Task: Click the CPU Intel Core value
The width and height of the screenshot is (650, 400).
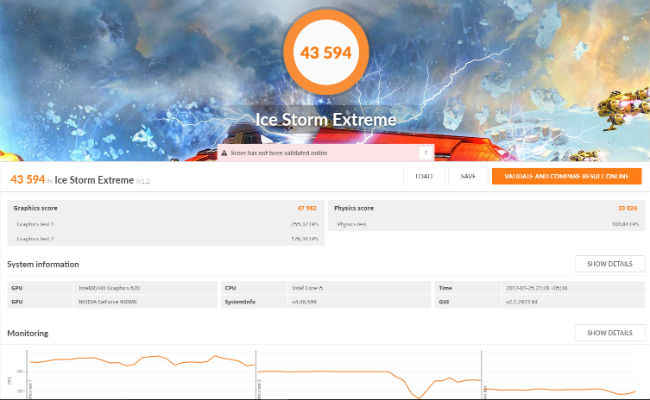Action: [308, 288]
